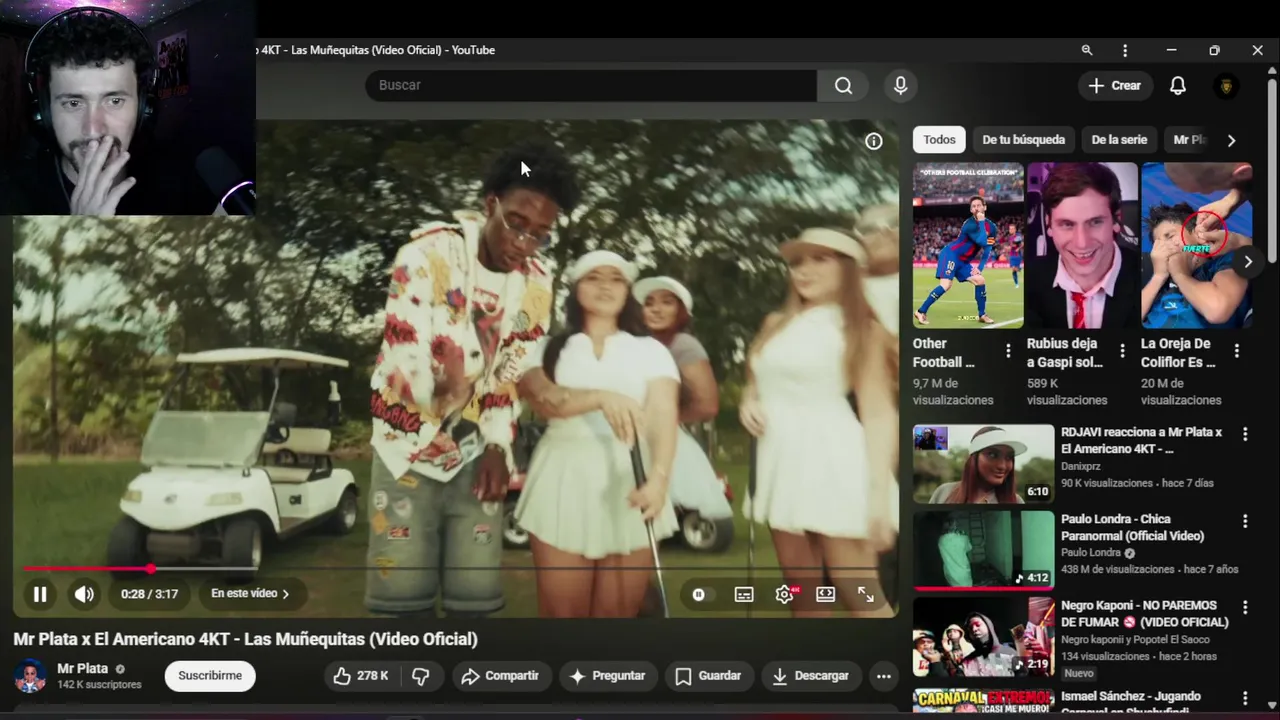The image size is (1280, 720).
Task: Open the notifications bell
Action: pyautogui.click(x=1178, y=85)
